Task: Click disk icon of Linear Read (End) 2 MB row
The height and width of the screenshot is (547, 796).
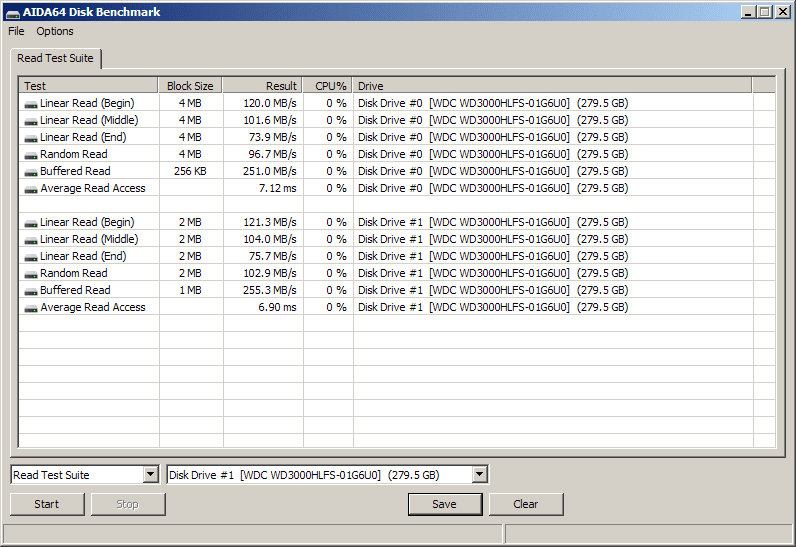Action: 30,258
